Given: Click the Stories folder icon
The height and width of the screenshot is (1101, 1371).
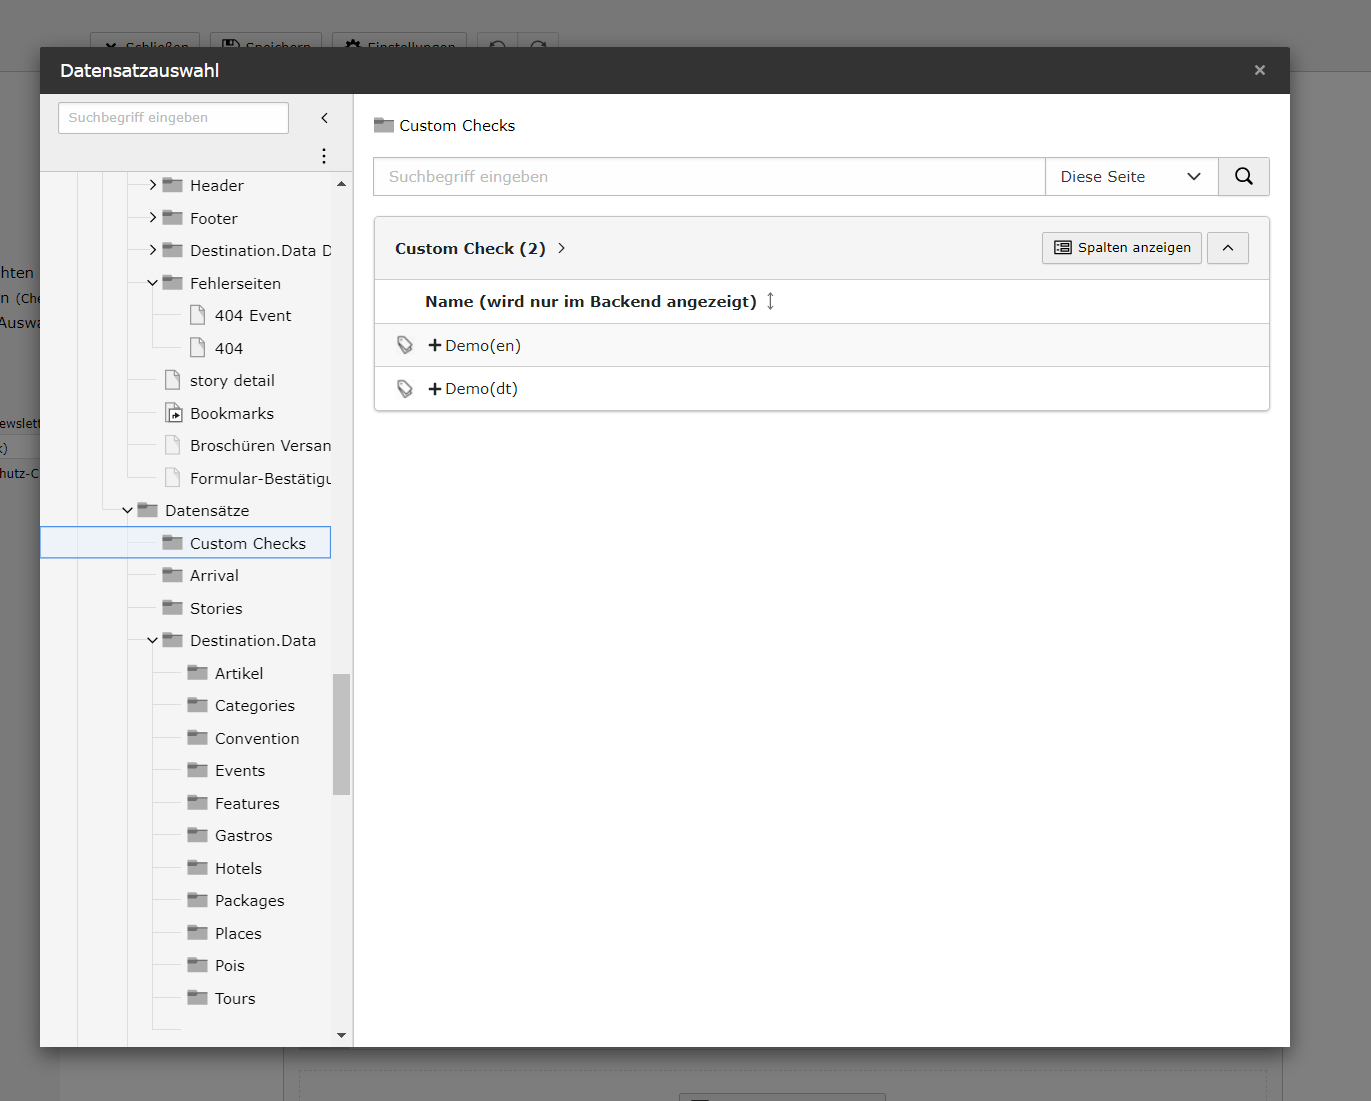Looking at the screenshot, I should pos(173,608).
